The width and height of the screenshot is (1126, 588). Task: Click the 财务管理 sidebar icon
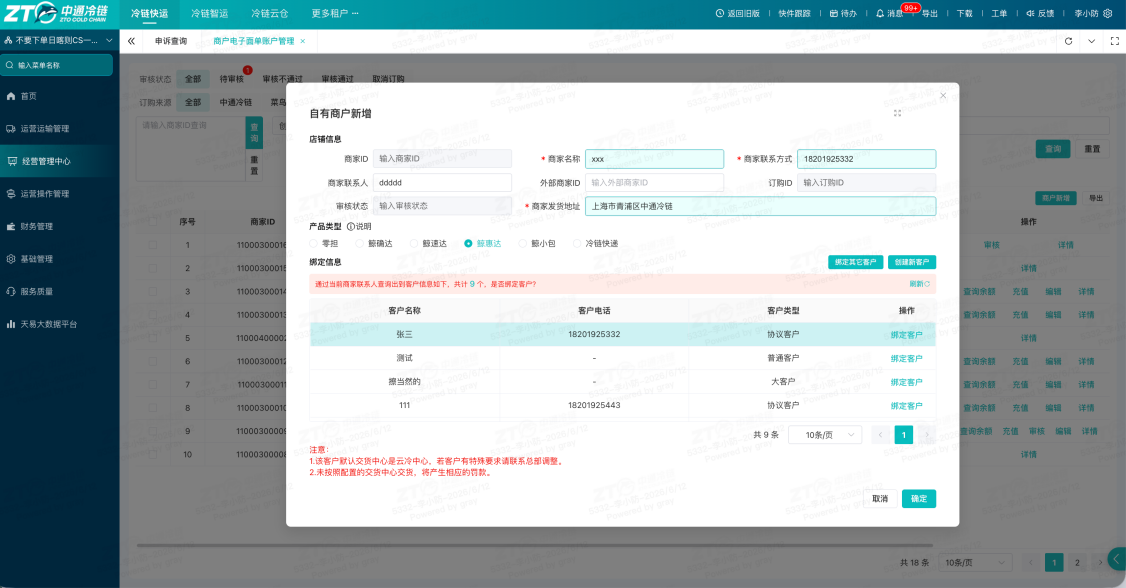pos(11,226)
